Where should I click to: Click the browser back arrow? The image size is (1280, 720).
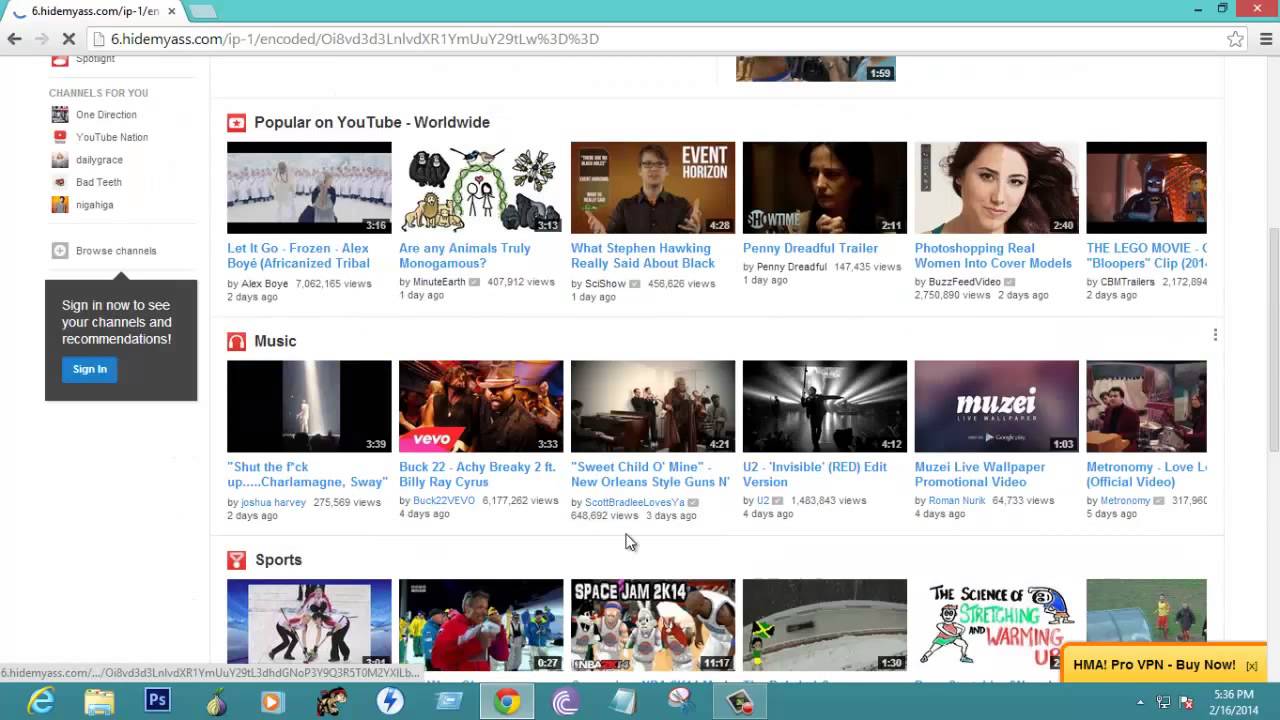pyautogui.click(x=14, y=39)
